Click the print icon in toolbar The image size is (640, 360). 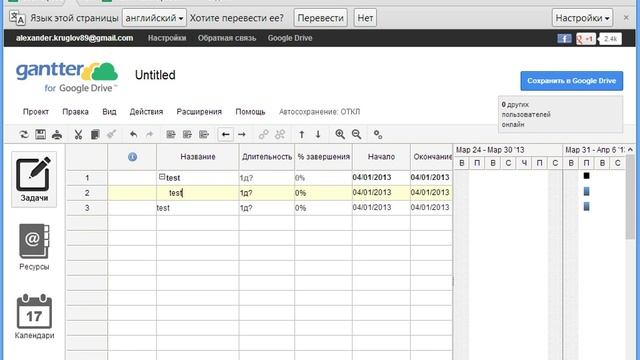(x=57, y=134)
